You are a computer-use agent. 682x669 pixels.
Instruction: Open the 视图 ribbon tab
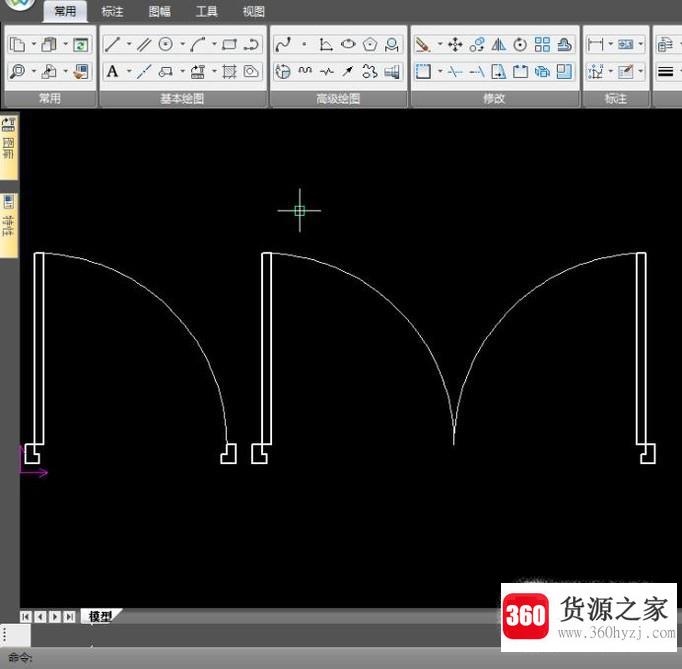(254, 11)
